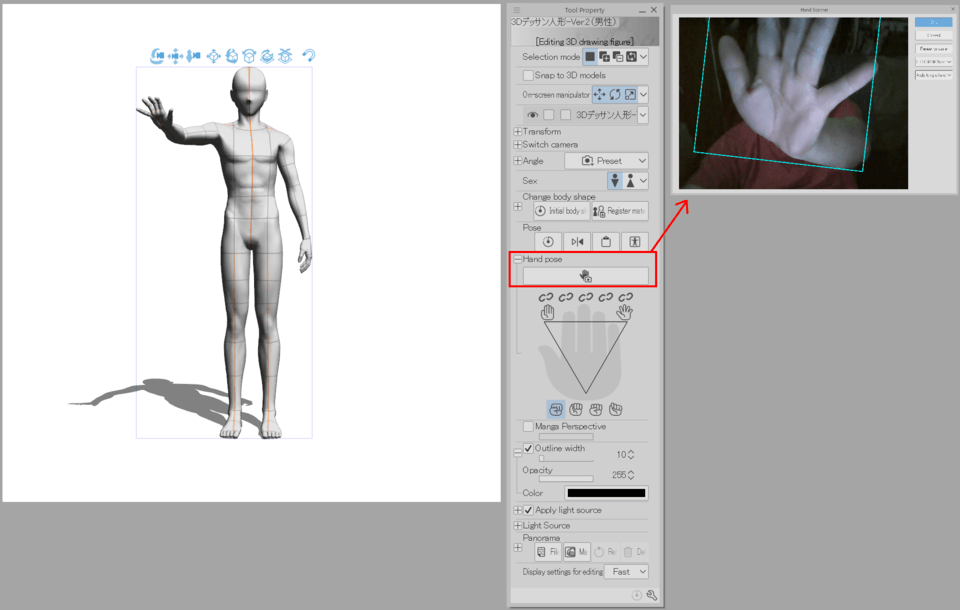Select the second fist preset icon
Viewport: 960px width, 610px height.
pos(576,409)
